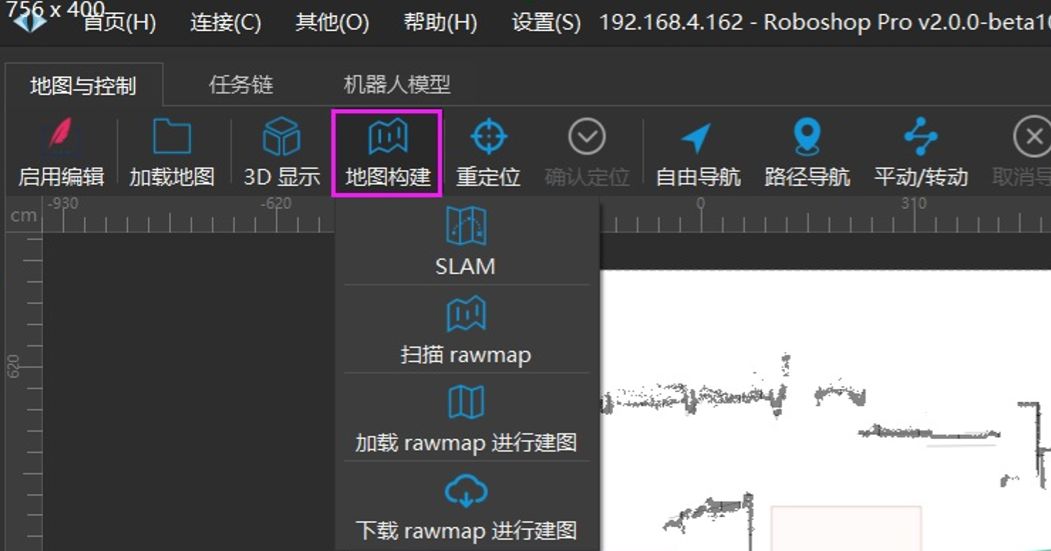Select 扫描 rawmap menu entry
Image resolution: width=1051 pixels, height=551 pixels.
click(465, 330)
